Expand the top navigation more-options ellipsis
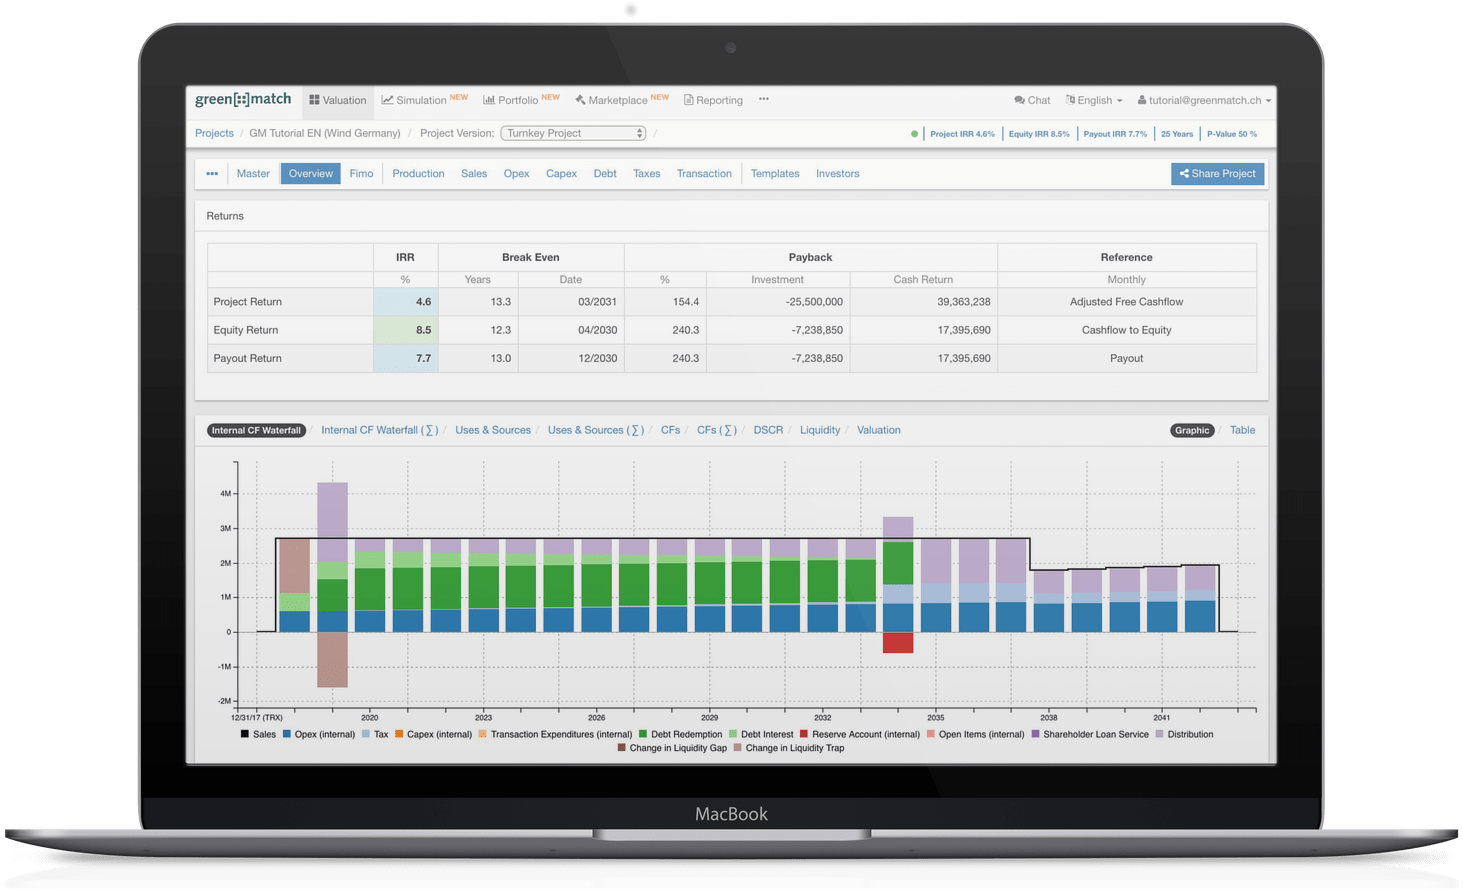The height and width of the screenshot is (890, 1463). pyautogui.click(x=764, y=99)
